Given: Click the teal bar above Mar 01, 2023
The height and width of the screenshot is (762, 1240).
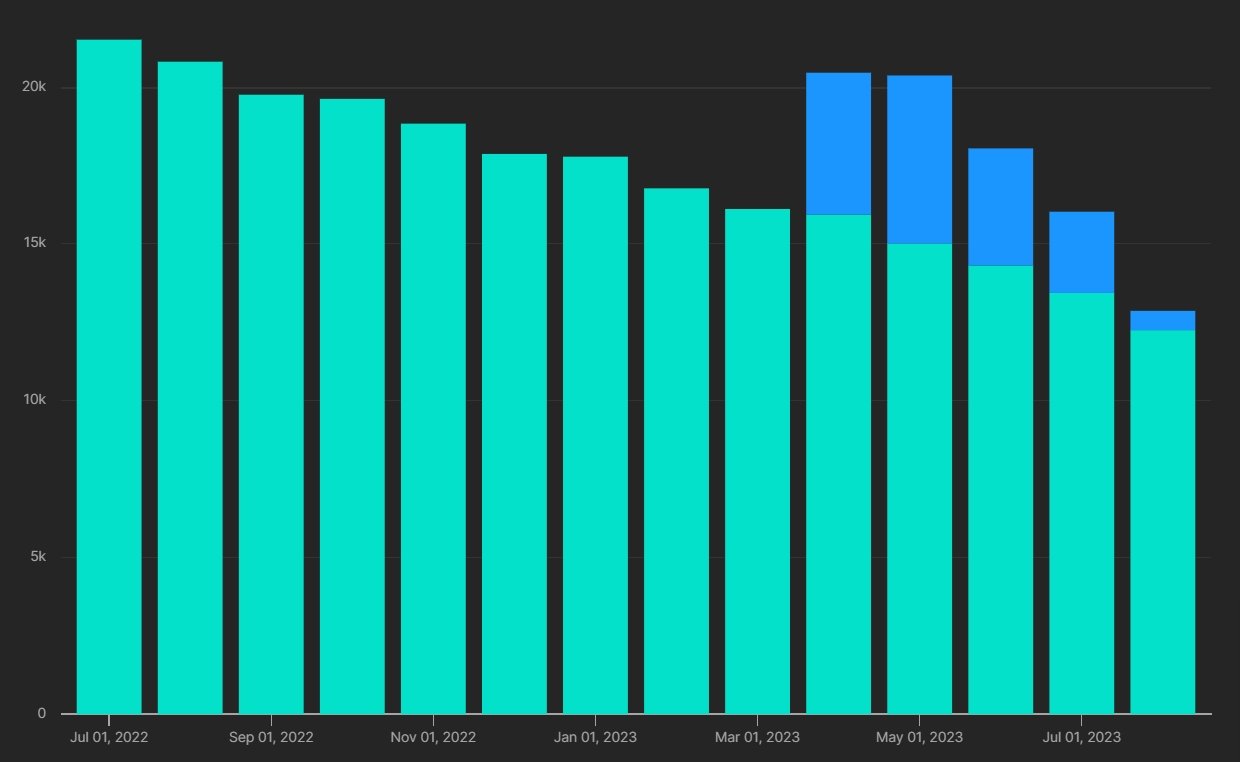Looking at the screenshot, I should (x=757, y=461).
